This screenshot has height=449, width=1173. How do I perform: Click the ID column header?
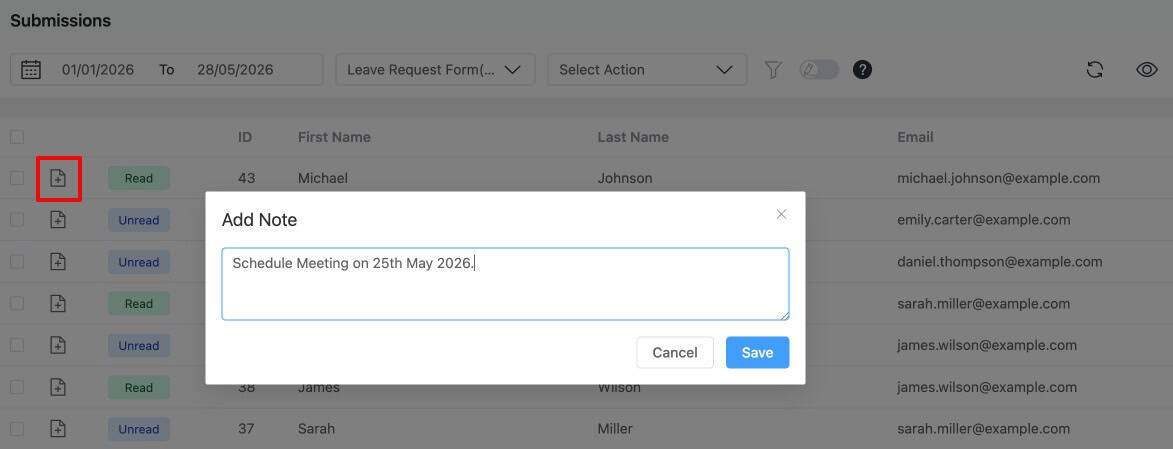point(245,137)
